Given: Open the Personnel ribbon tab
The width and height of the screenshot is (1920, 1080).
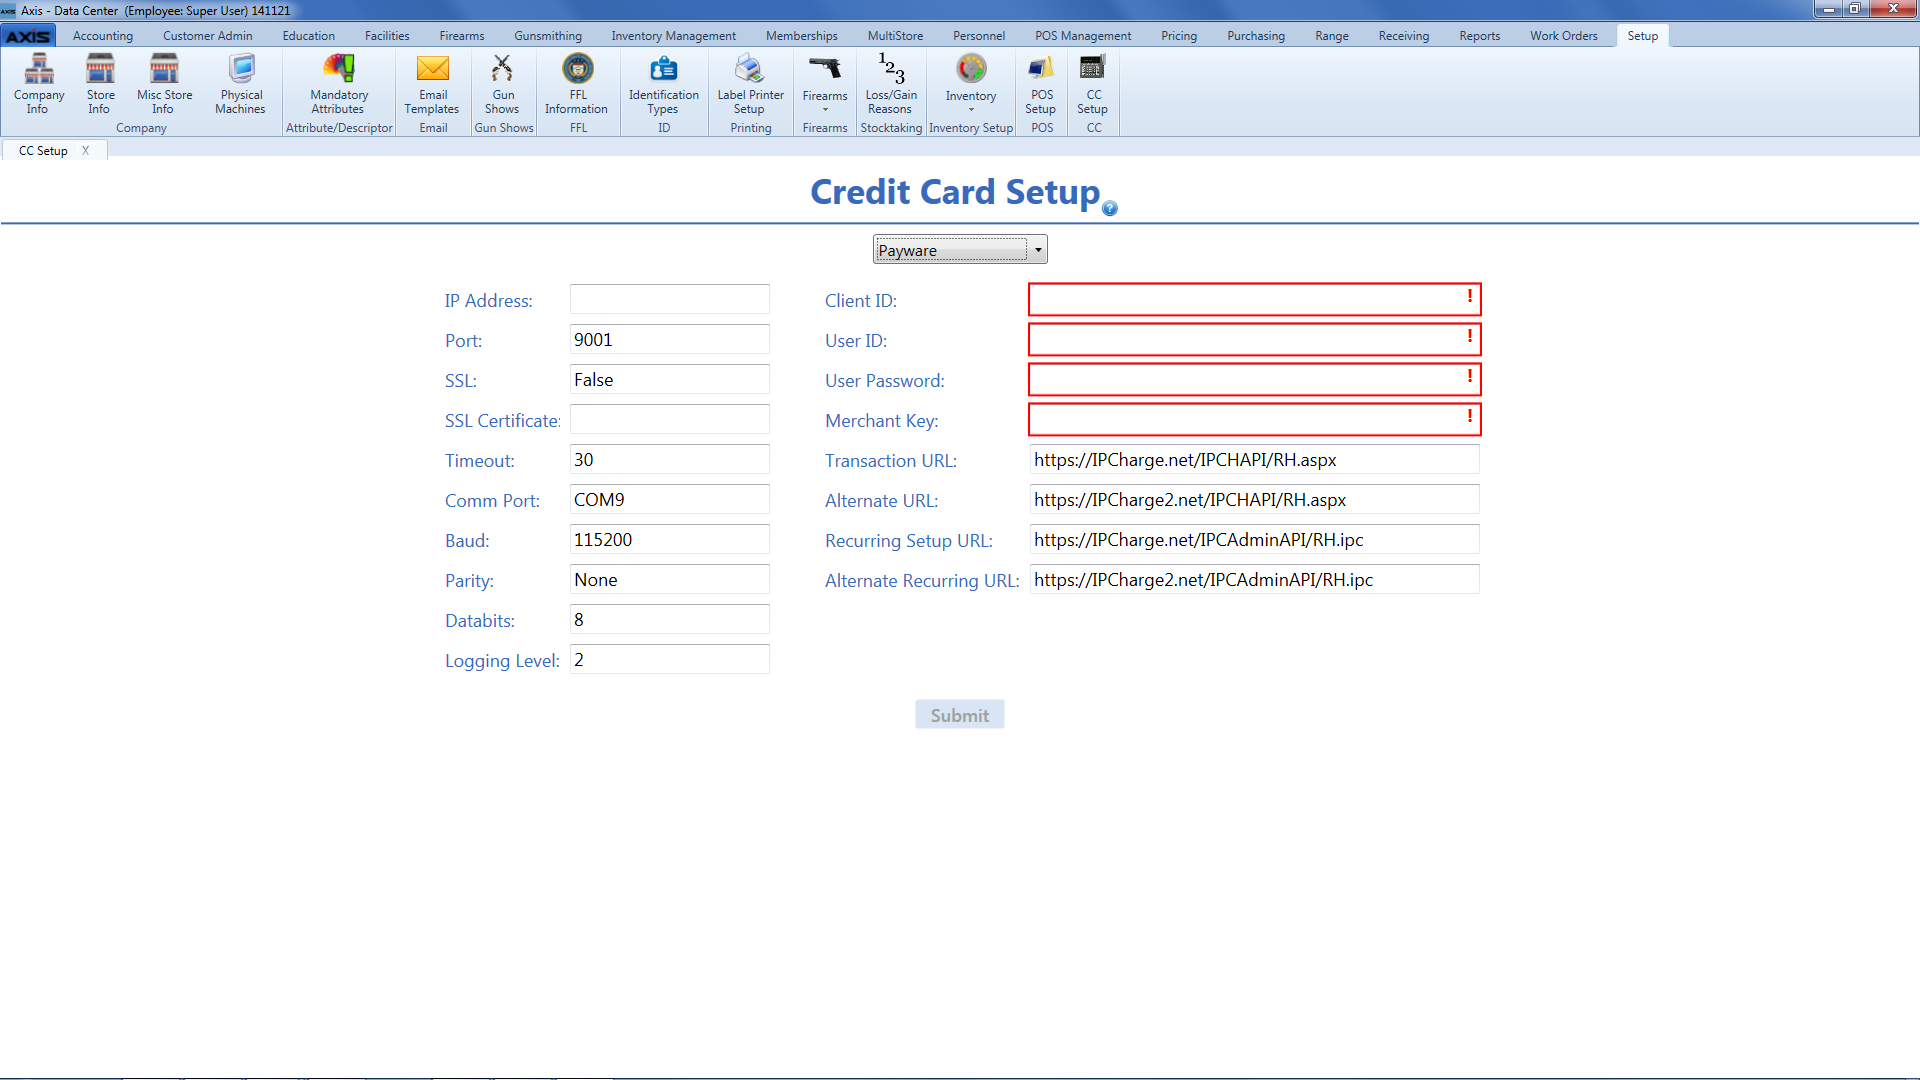Looking at the screenshot, I should coord(979,36).
